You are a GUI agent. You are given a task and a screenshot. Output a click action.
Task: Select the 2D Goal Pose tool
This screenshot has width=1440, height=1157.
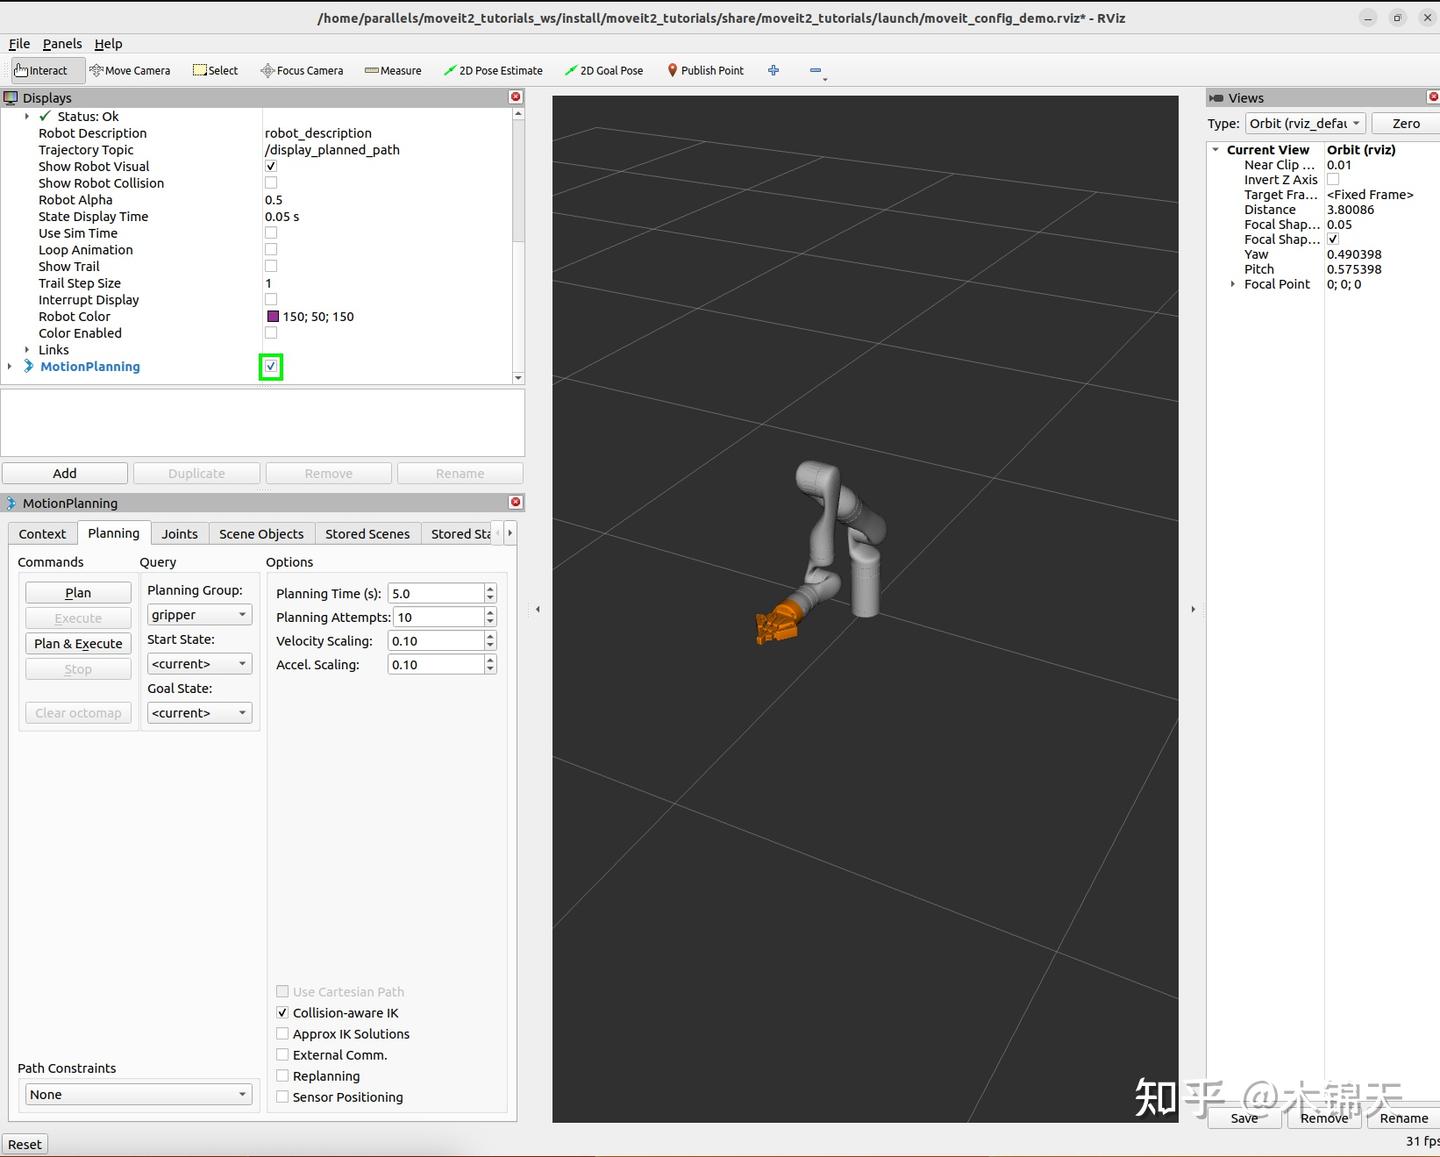[x=604, y=70]
